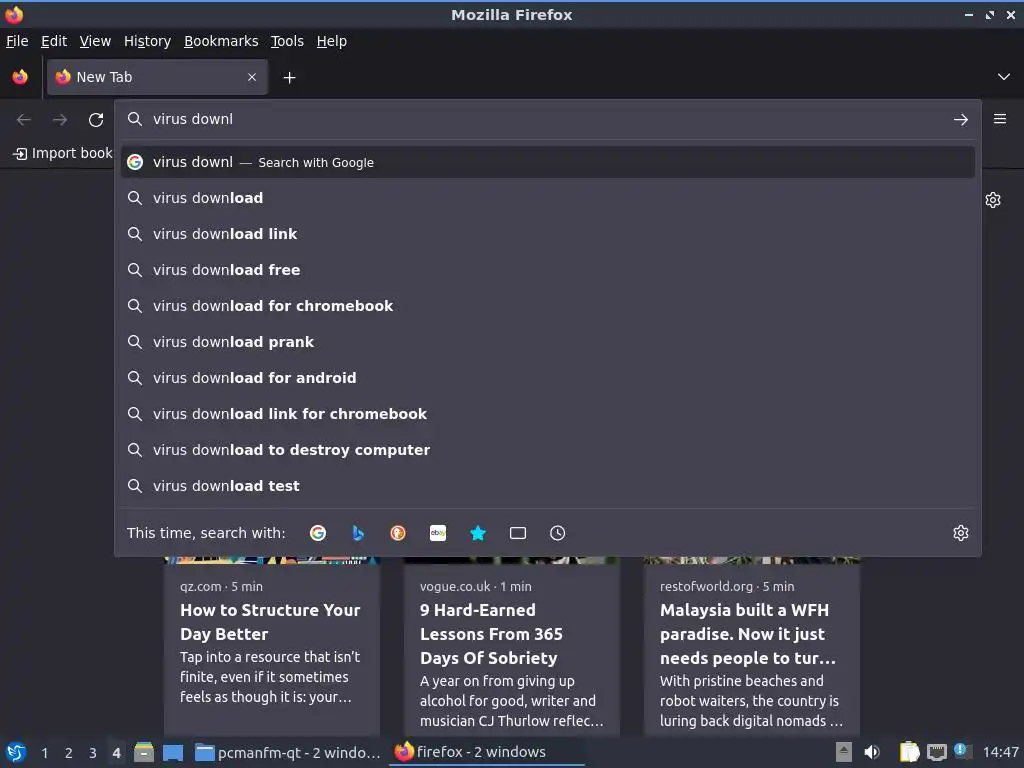1024x768 pixels.
Task: Open the network monitor tray icon
Action: click(937, 752)
